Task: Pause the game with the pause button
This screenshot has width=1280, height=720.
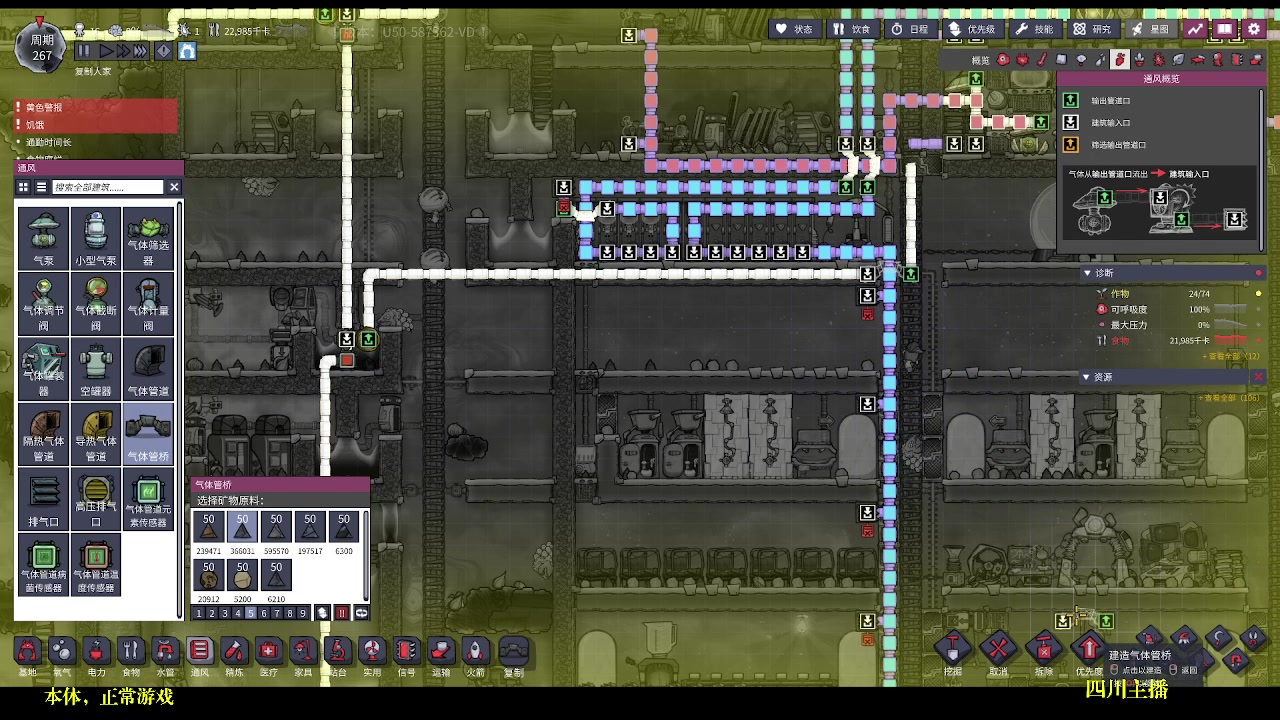Action: point(83,50)
